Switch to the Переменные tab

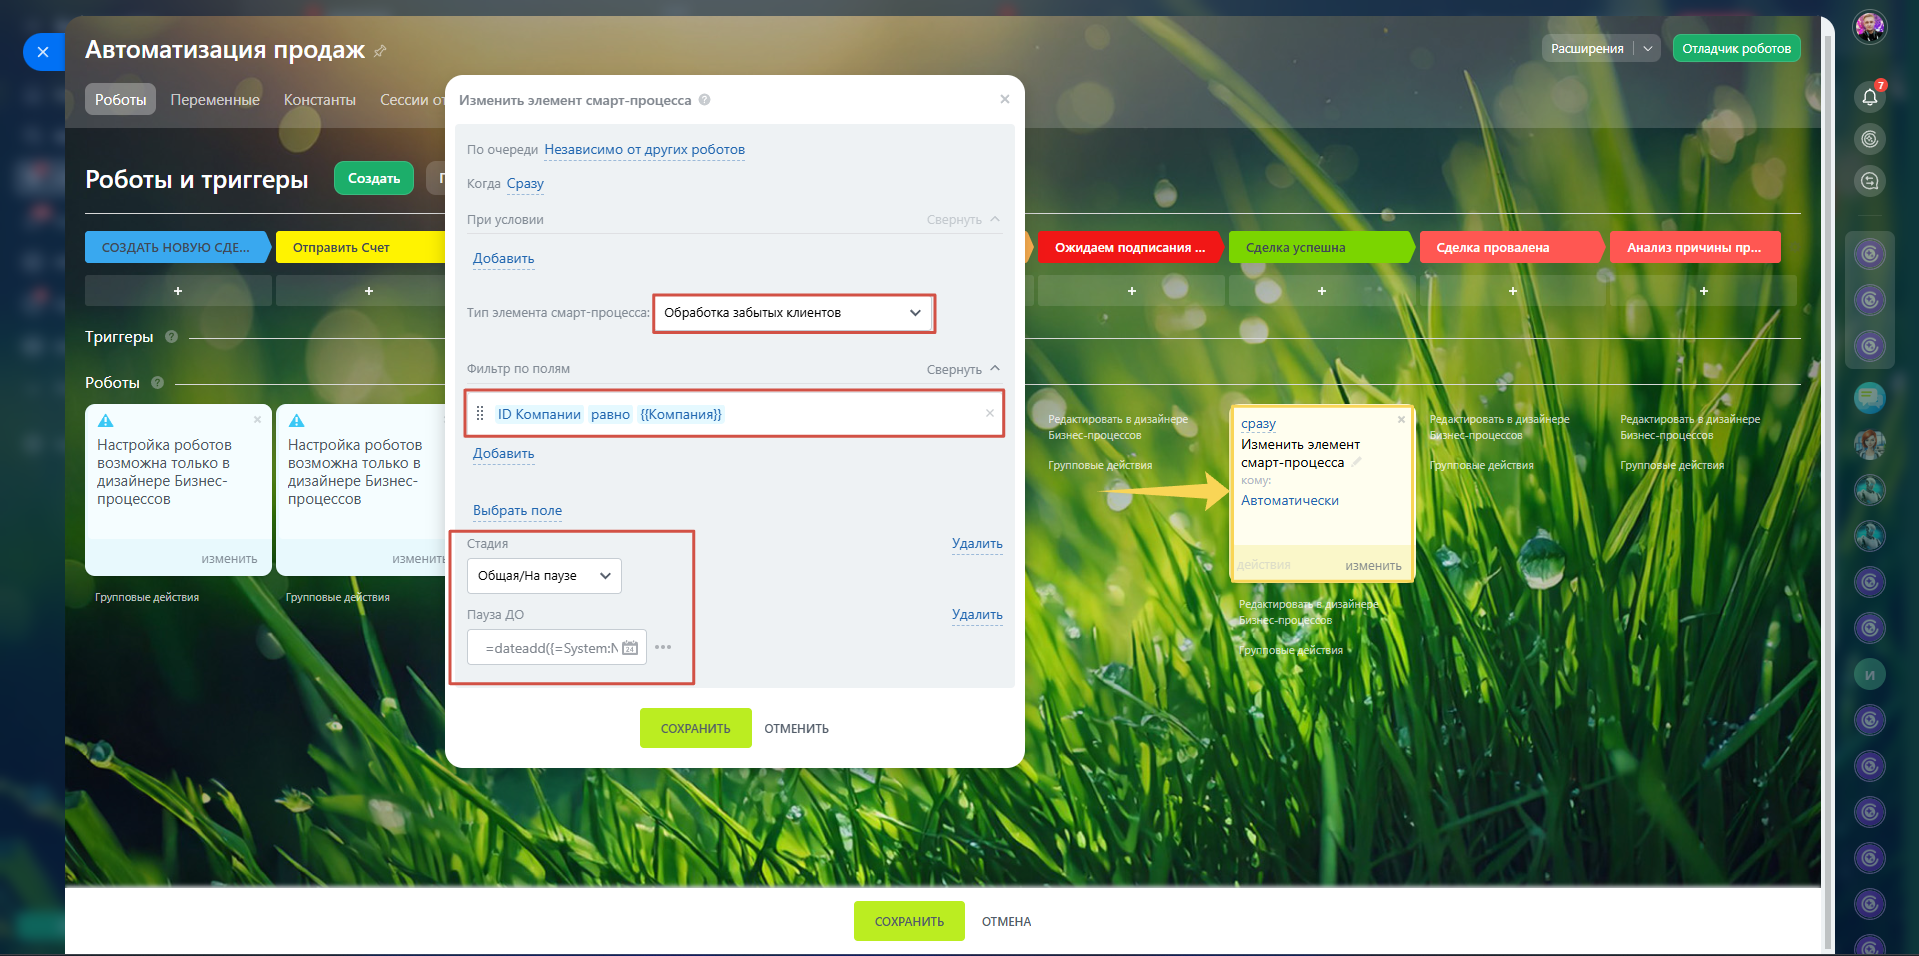pos(215,99)
